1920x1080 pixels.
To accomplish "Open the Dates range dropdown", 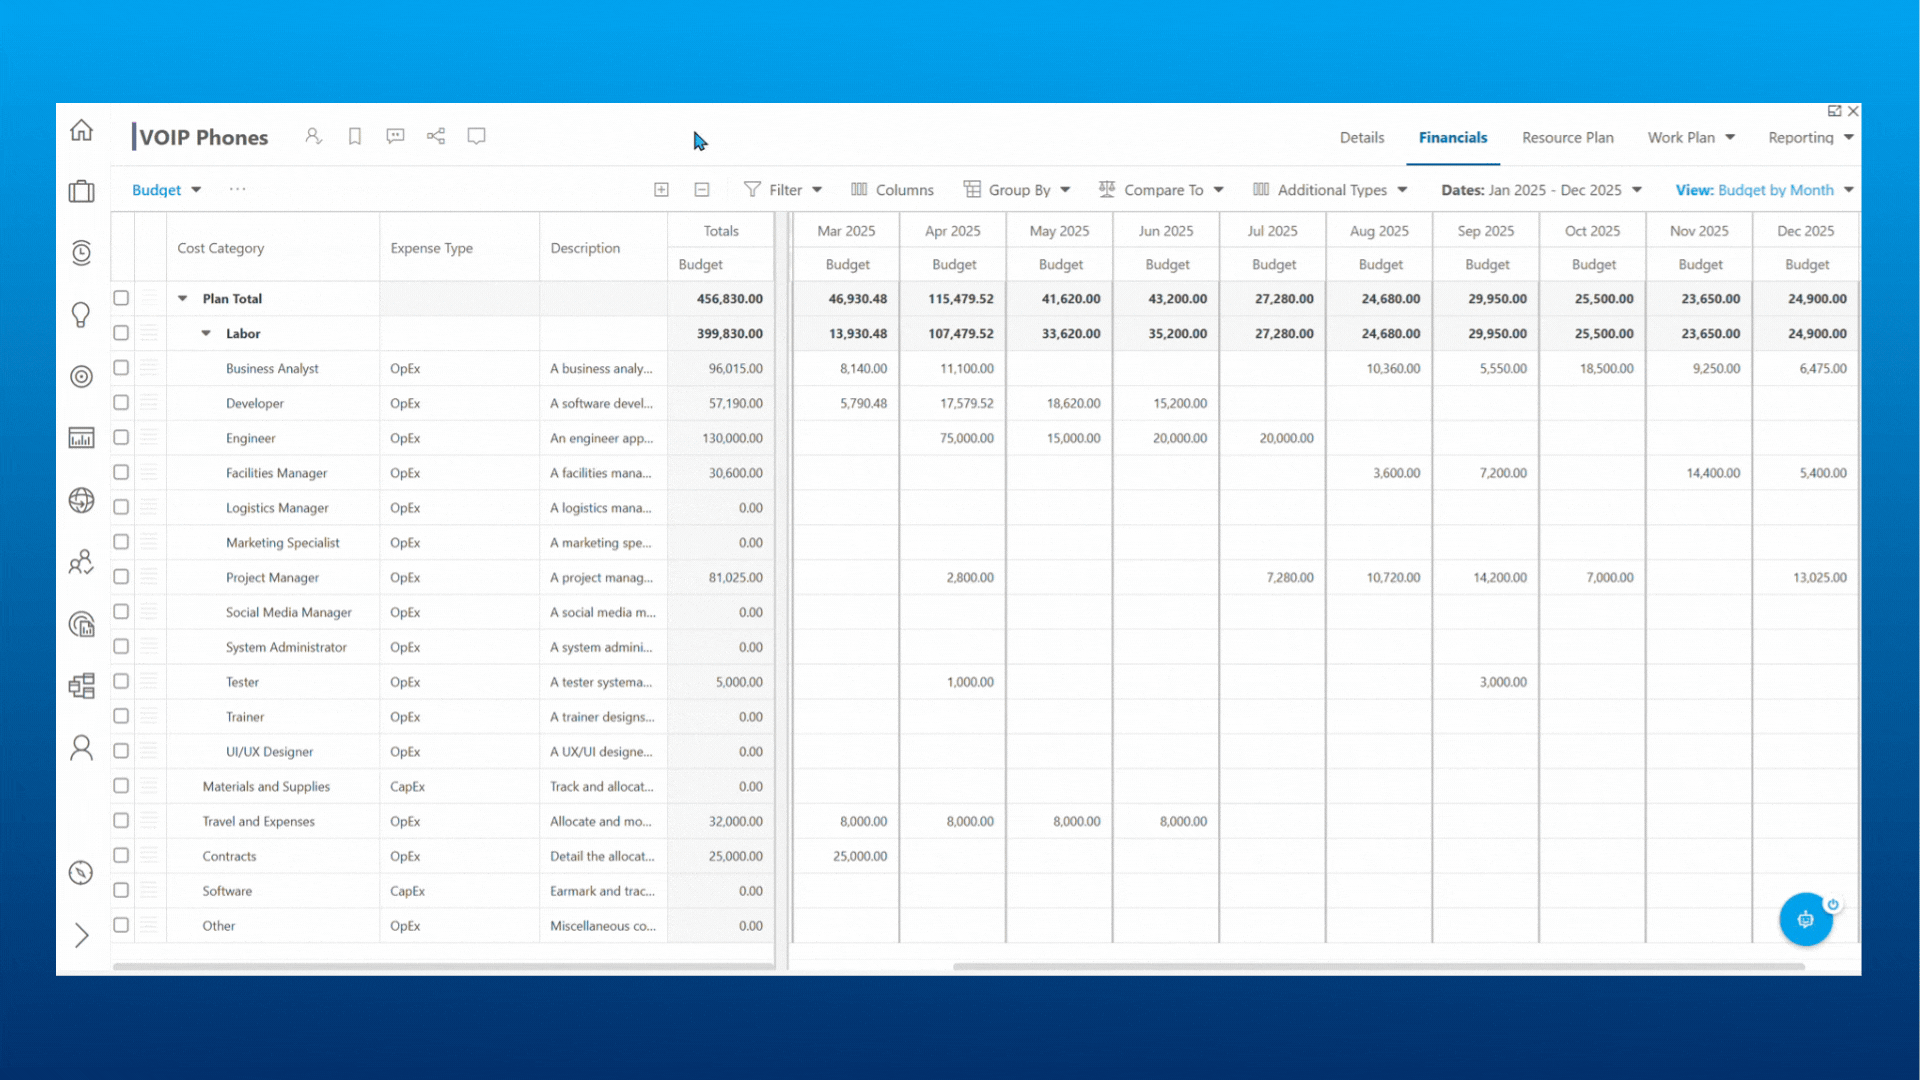I will [1541, 190].
